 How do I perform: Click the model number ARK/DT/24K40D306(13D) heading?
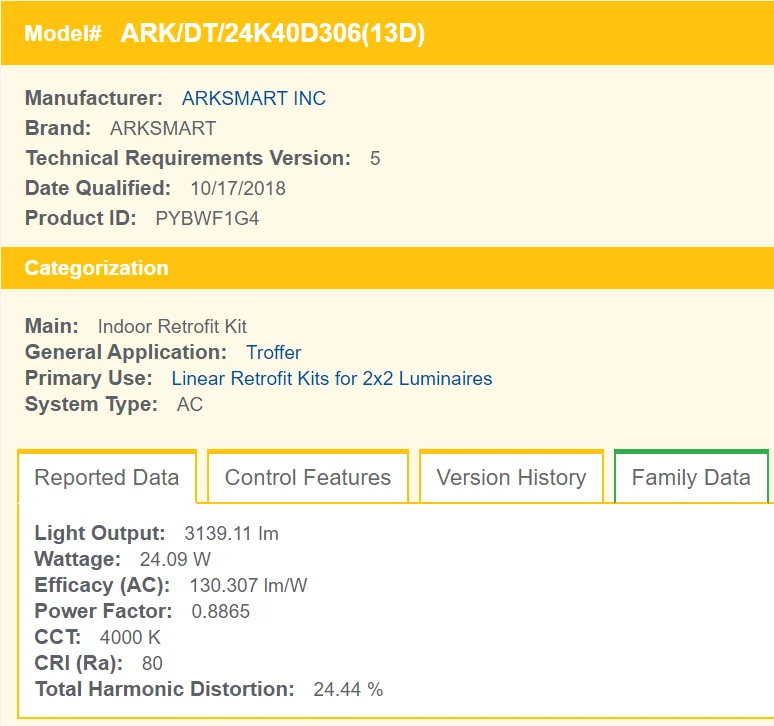point(272,33)
